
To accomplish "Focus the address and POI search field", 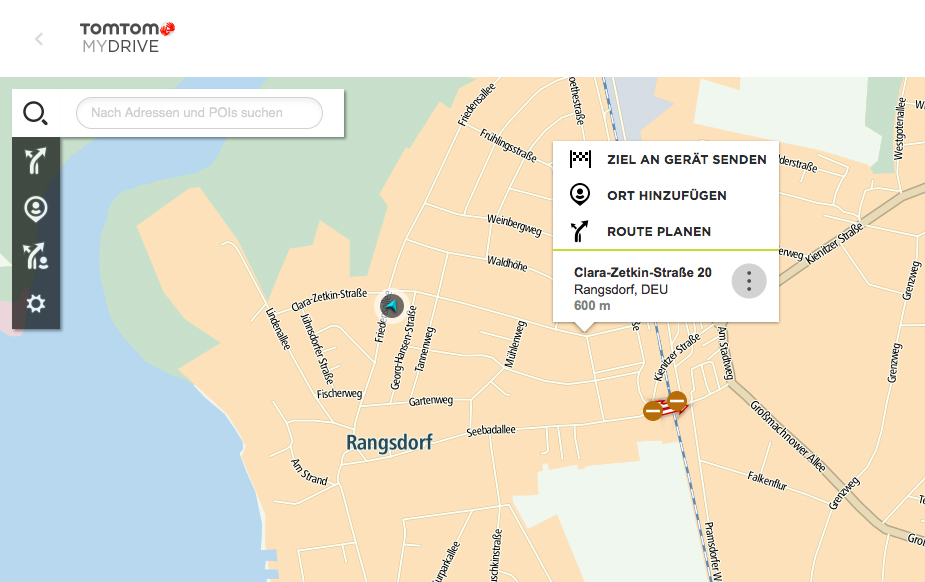I will [199, 113].
